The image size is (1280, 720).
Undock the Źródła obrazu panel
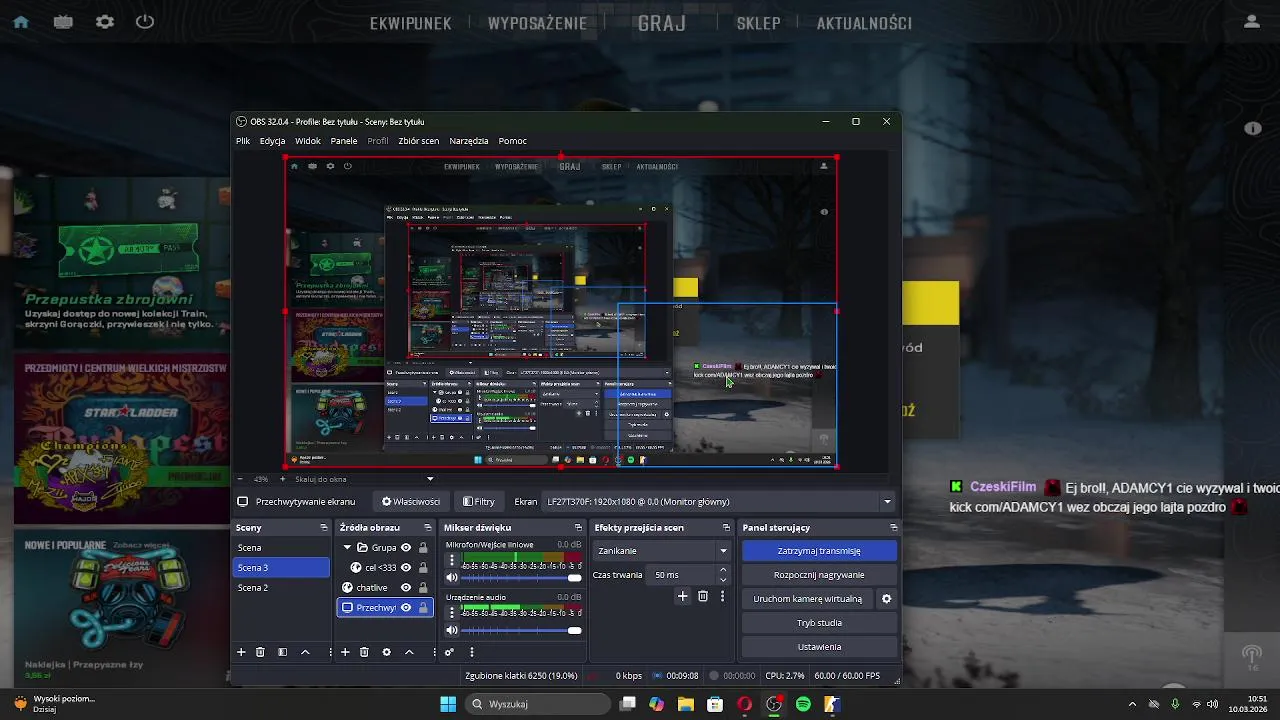pyautogui.click(x=427, y=527)
